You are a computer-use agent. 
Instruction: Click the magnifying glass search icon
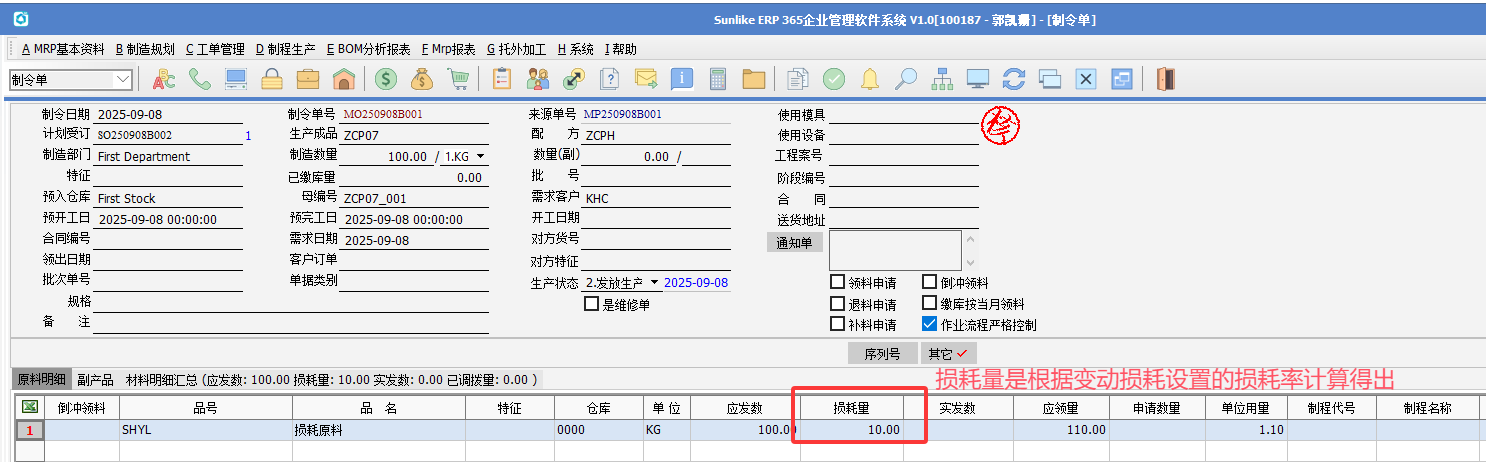click(x=905, y=79)
